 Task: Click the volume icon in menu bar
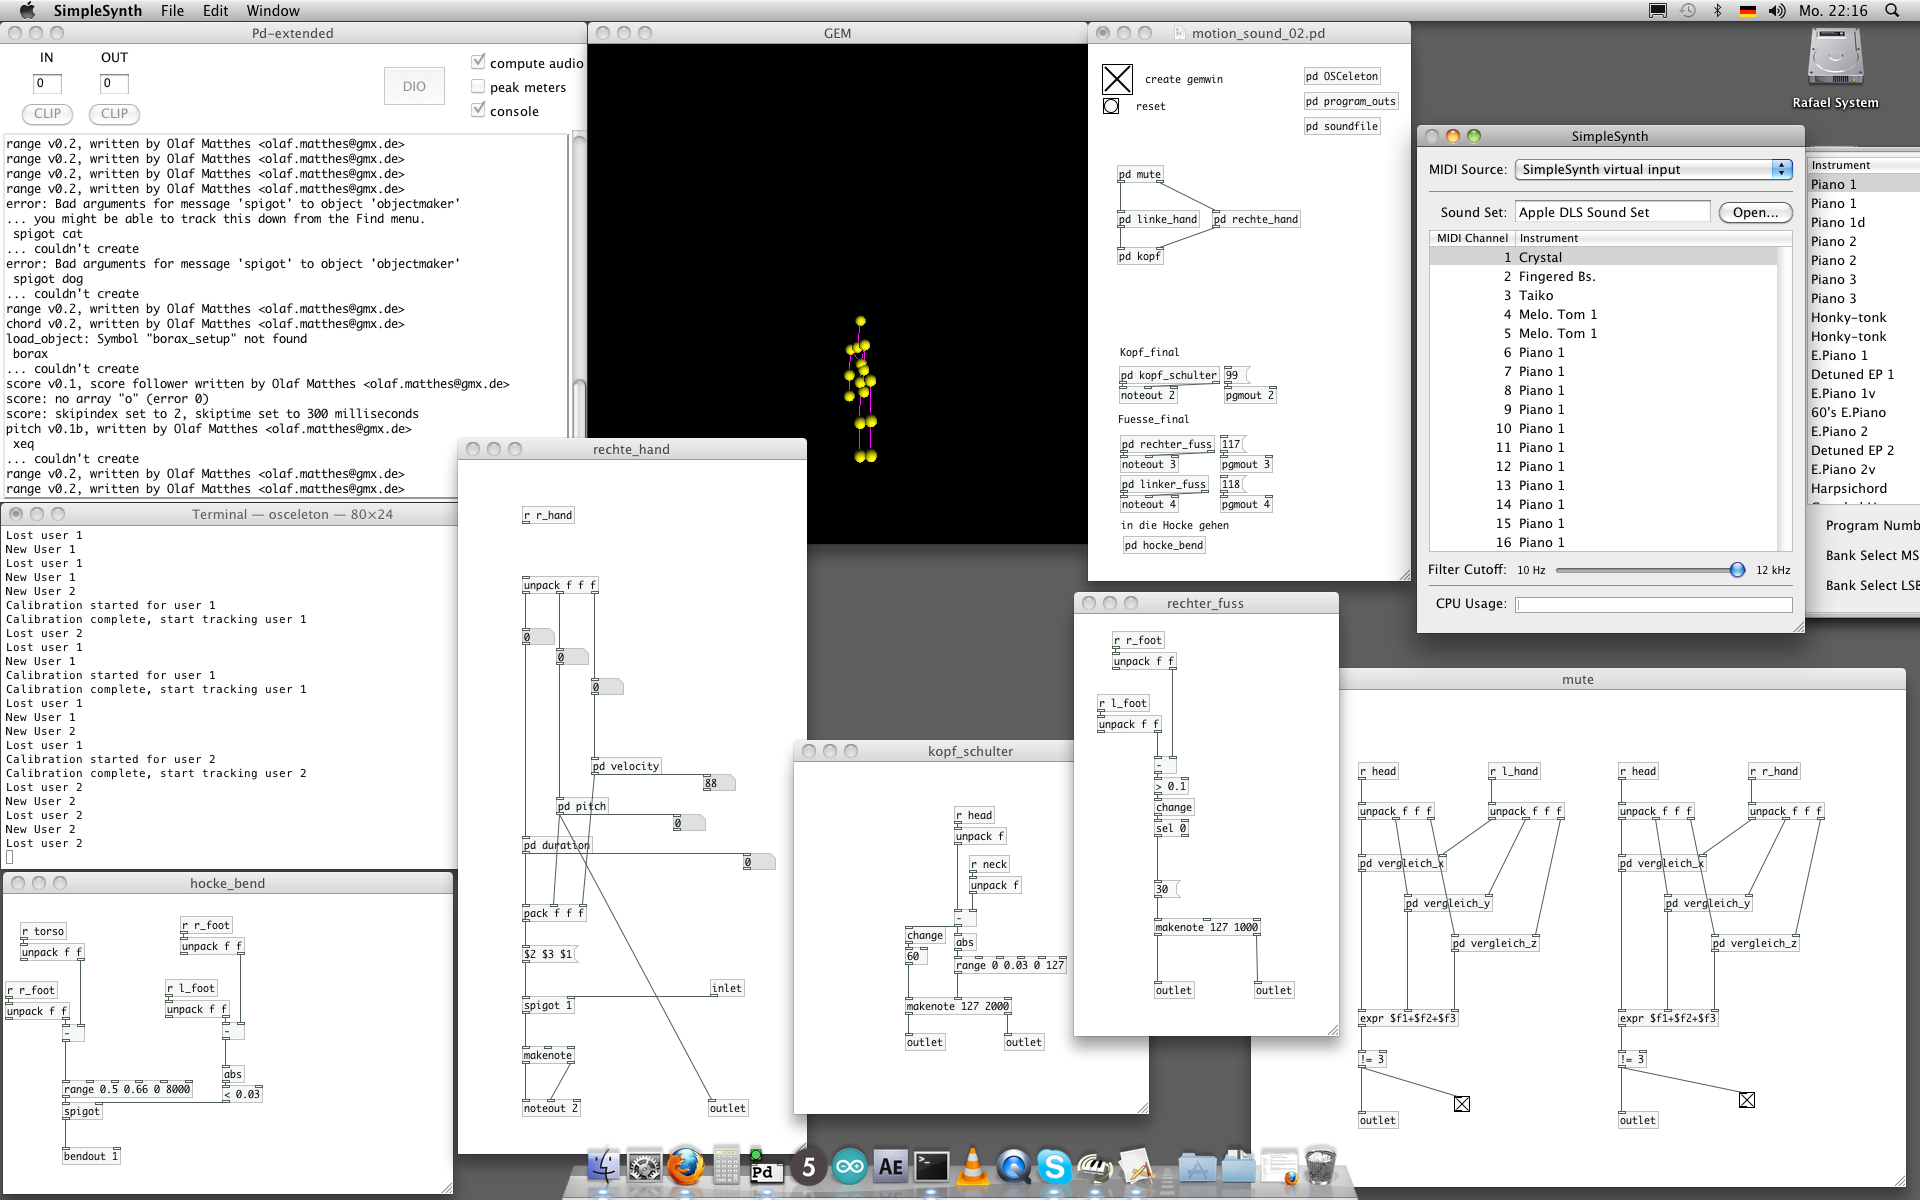coord(1776,10)
